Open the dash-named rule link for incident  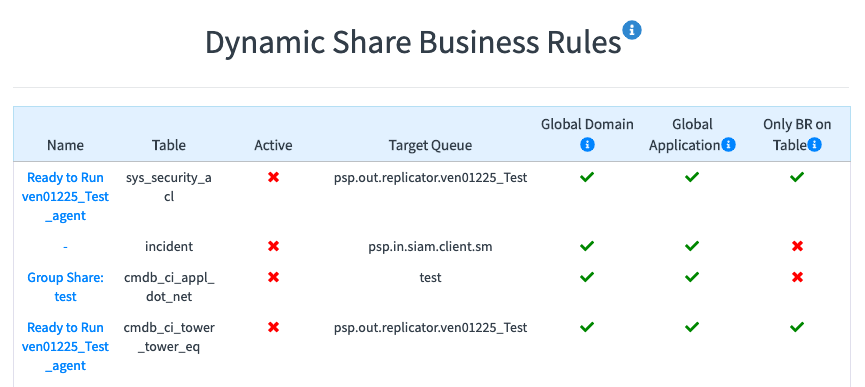(x=65, y=247)
